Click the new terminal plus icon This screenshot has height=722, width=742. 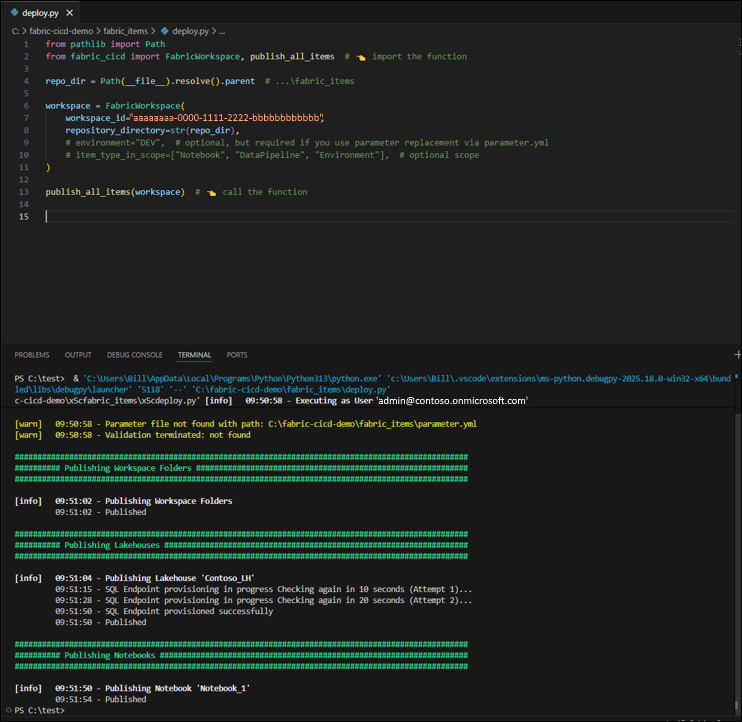coord(737,354)
